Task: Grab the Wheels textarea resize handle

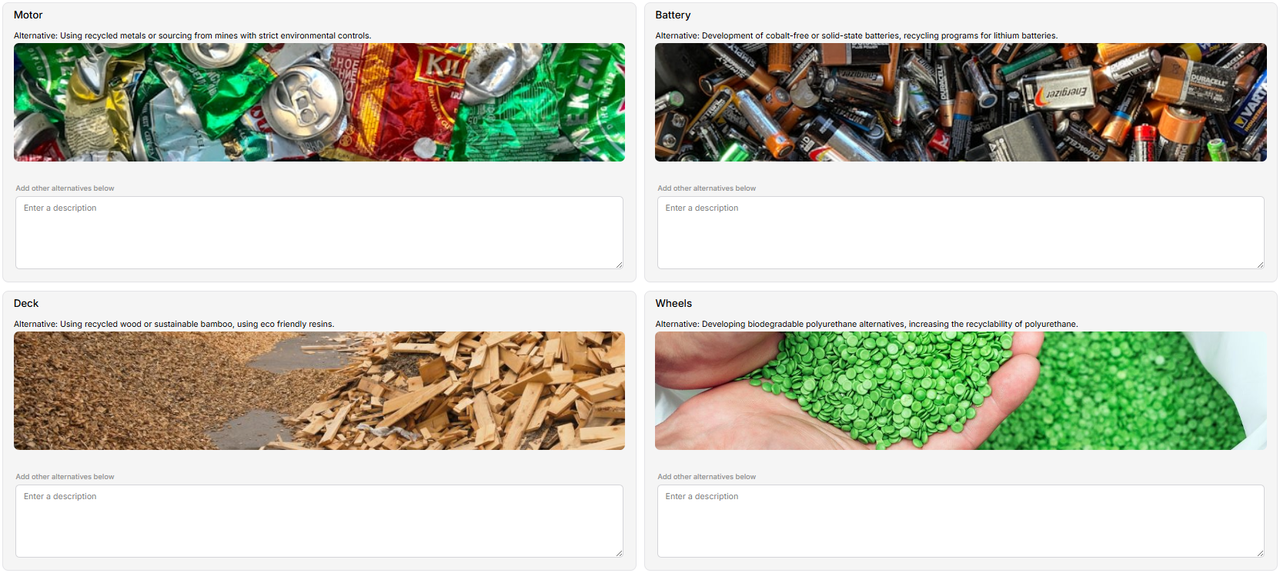Action: click(1260, 553)
